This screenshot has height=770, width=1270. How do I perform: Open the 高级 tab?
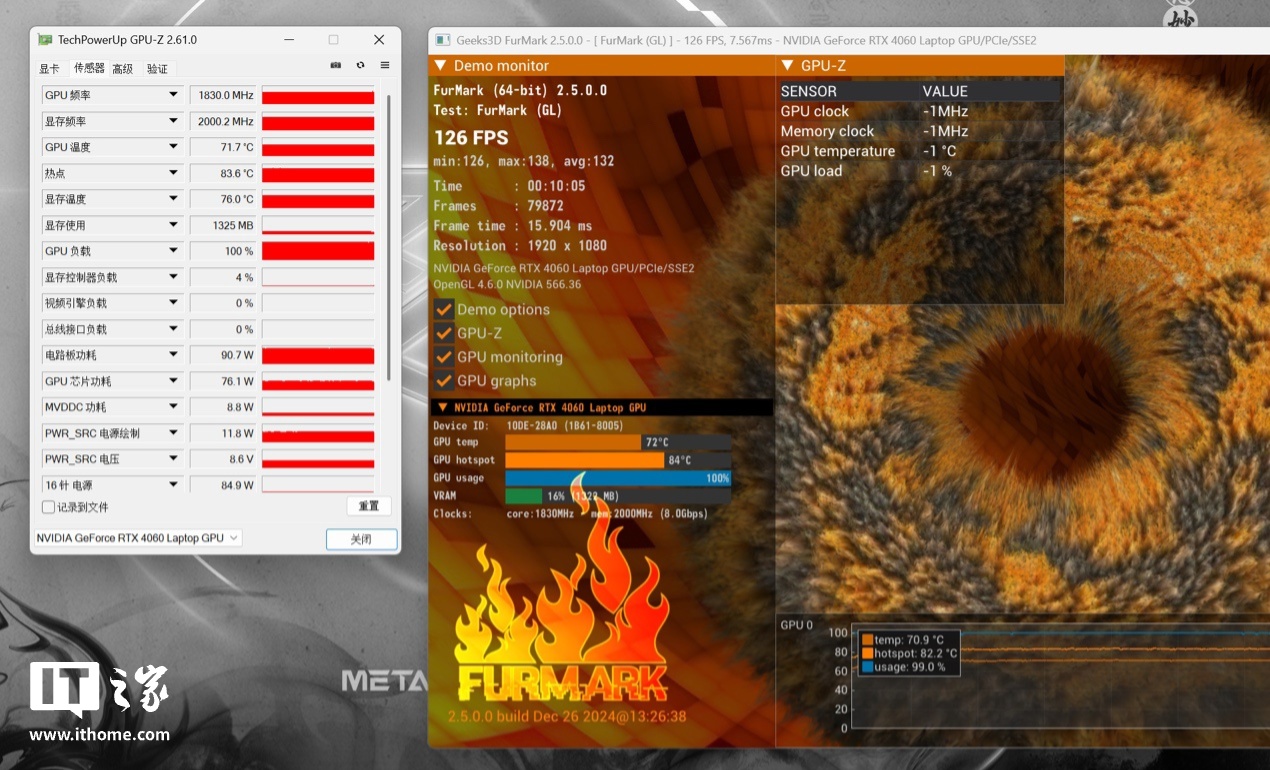tap(122, 69)
